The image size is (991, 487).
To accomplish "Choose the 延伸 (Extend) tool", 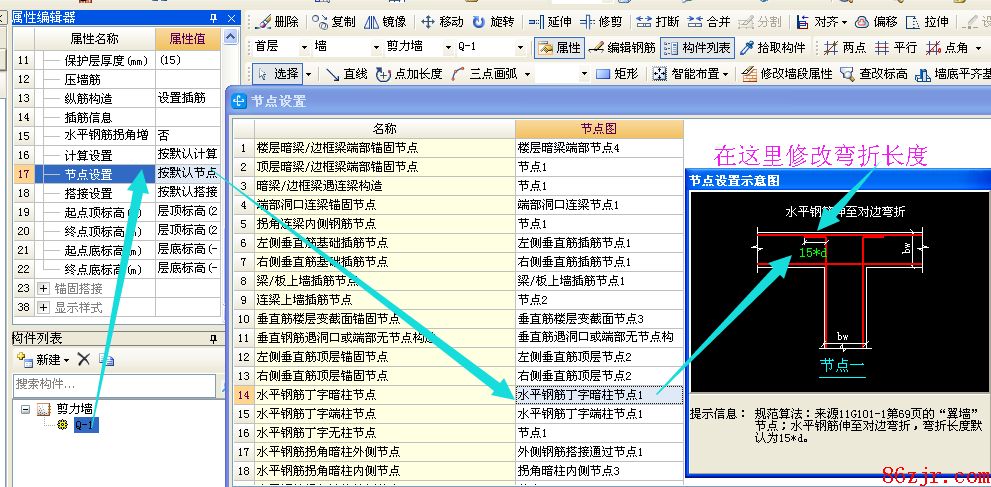I will pyautogui.click(x=550, y=21).
